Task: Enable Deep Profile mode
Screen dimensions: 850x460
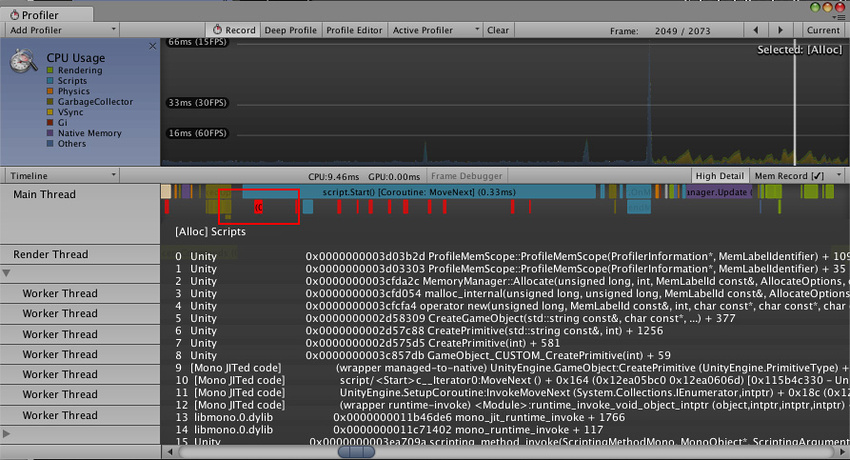Action: [x=291, y=30]
